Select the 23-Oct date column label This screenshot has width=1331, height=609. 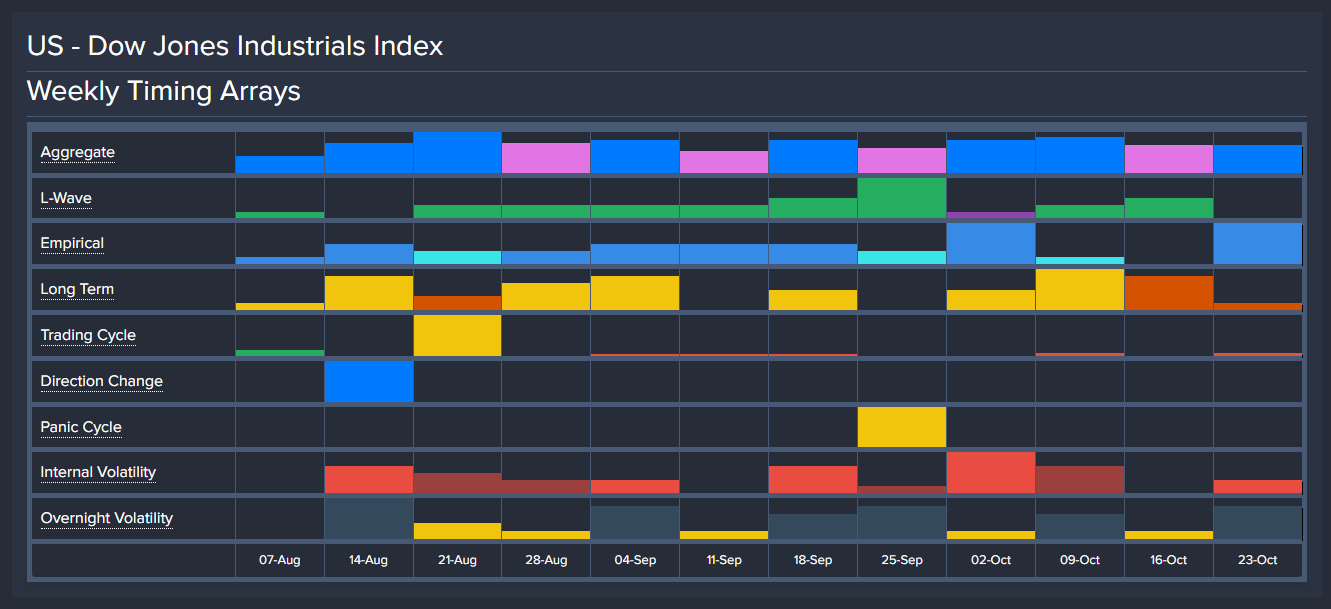coord(1257,560)
